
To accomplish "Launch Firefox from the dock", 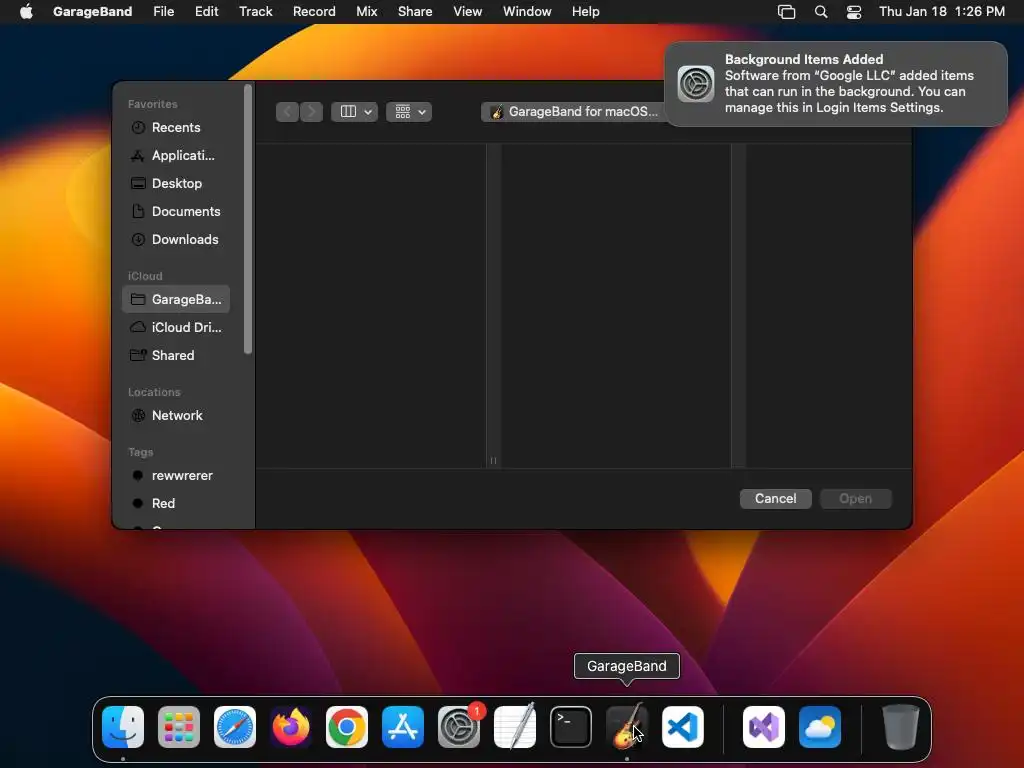I will [291, 727].
